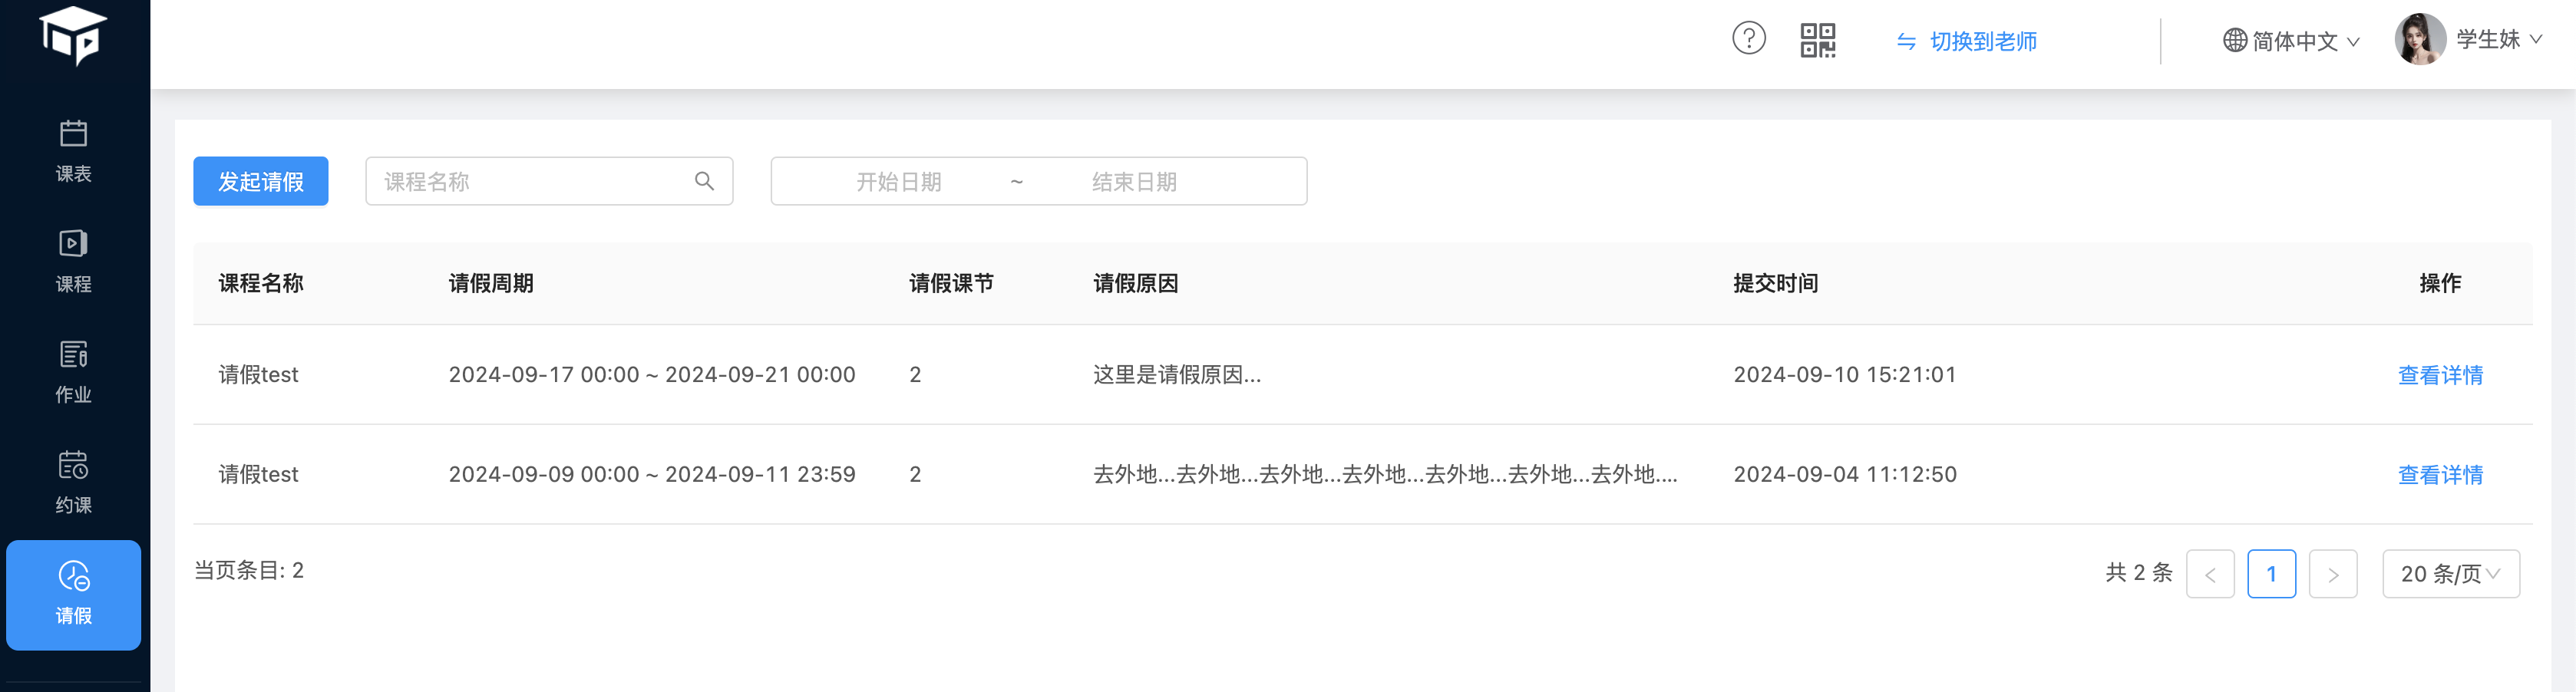Open 作业 homework in sidebar
The image size is (2576, 692).
[x=73, y=372]
